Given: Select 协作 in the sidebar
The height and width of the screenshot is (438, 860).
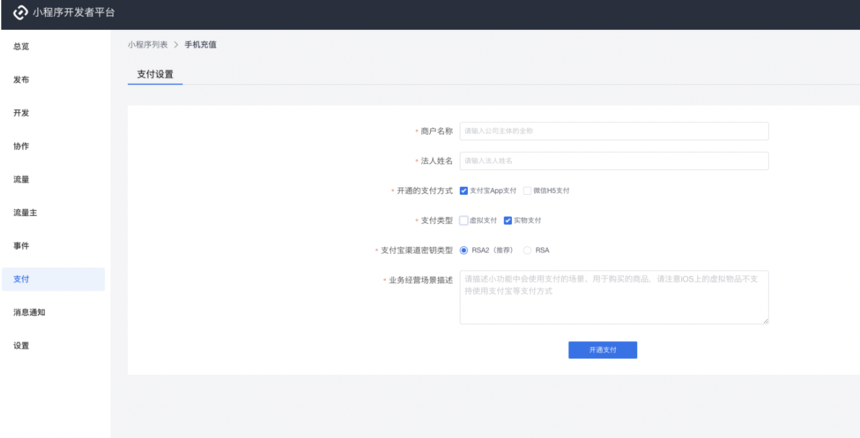Looking at the screenshot, I should [x=21, y=146].
